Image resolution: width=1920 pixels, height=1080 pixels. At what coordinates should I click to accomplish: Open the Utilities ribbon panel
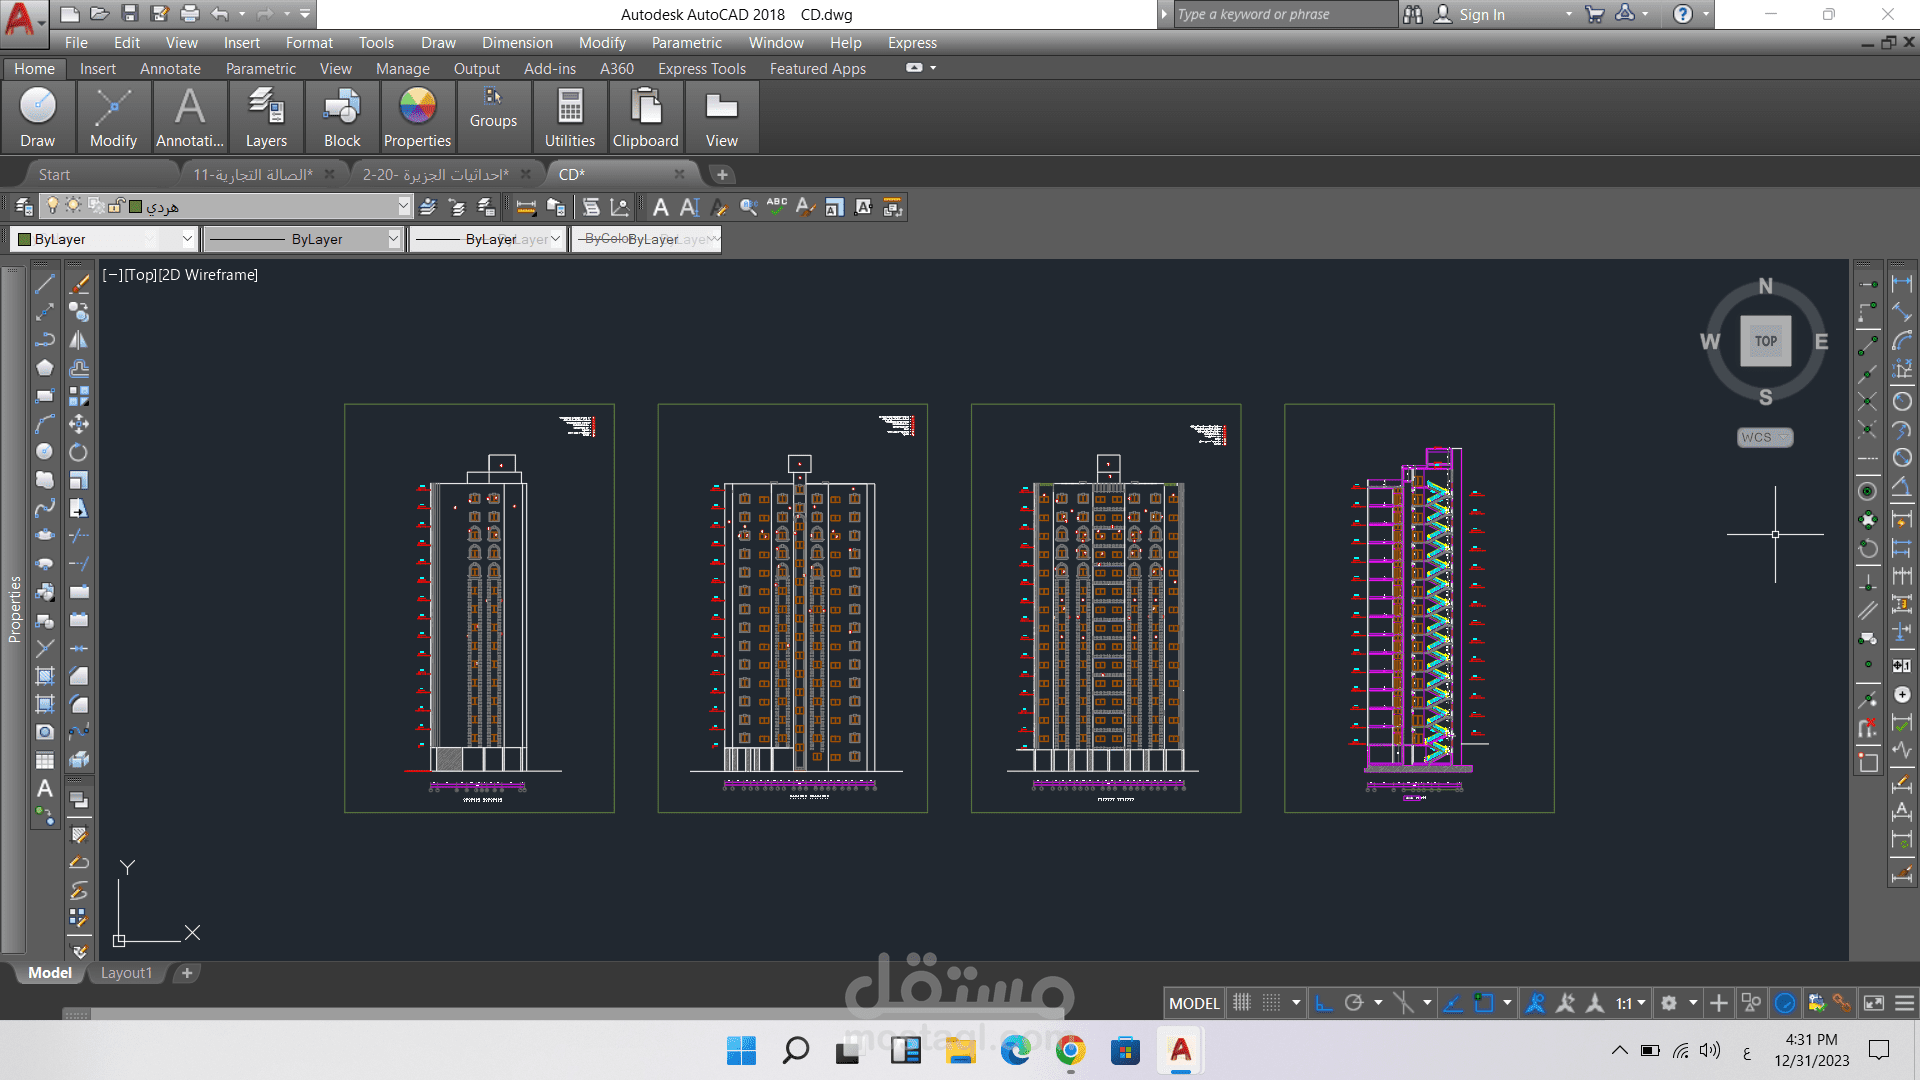pyautogui.click(x=570, y=117)
